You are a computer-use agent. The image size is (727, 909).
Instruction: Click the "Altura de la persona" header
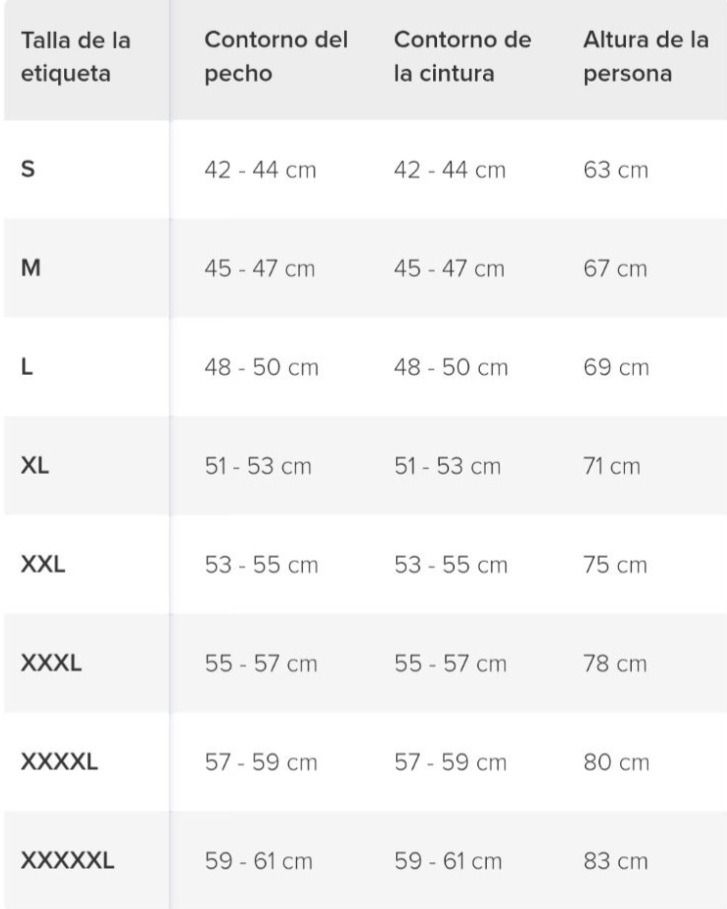[645, 59]
